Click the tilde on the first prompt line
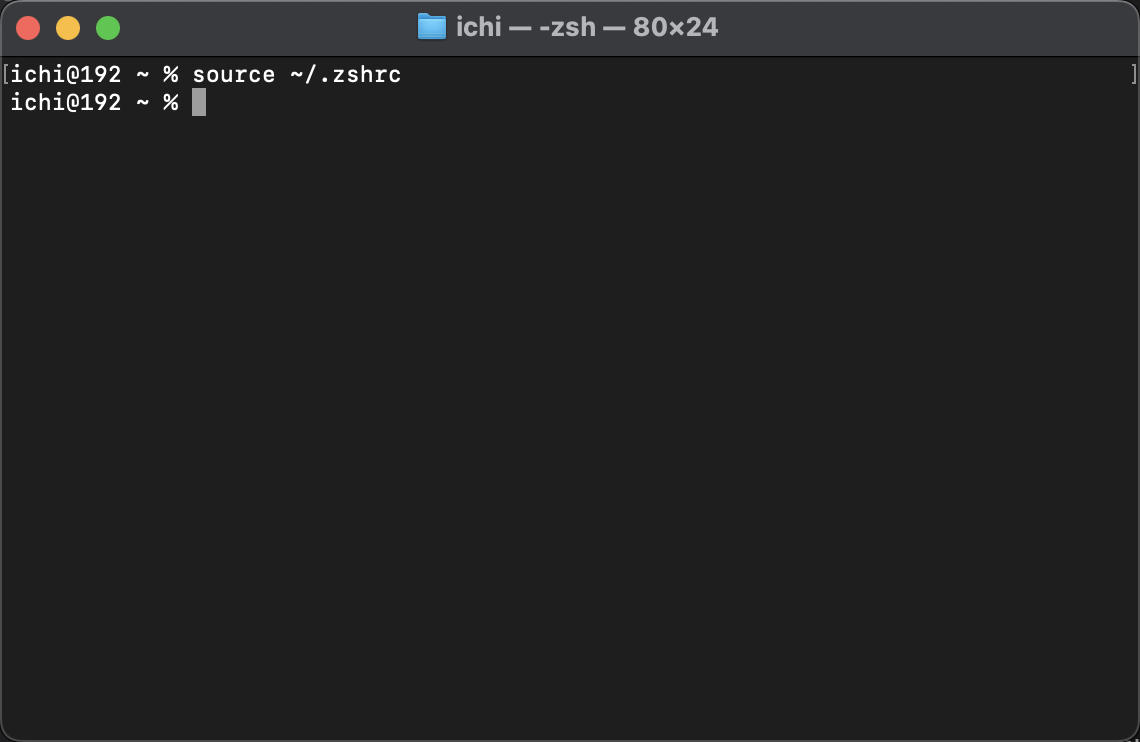Image resolution: width=1140 pixels, height=742 pixels. [142, 75]
